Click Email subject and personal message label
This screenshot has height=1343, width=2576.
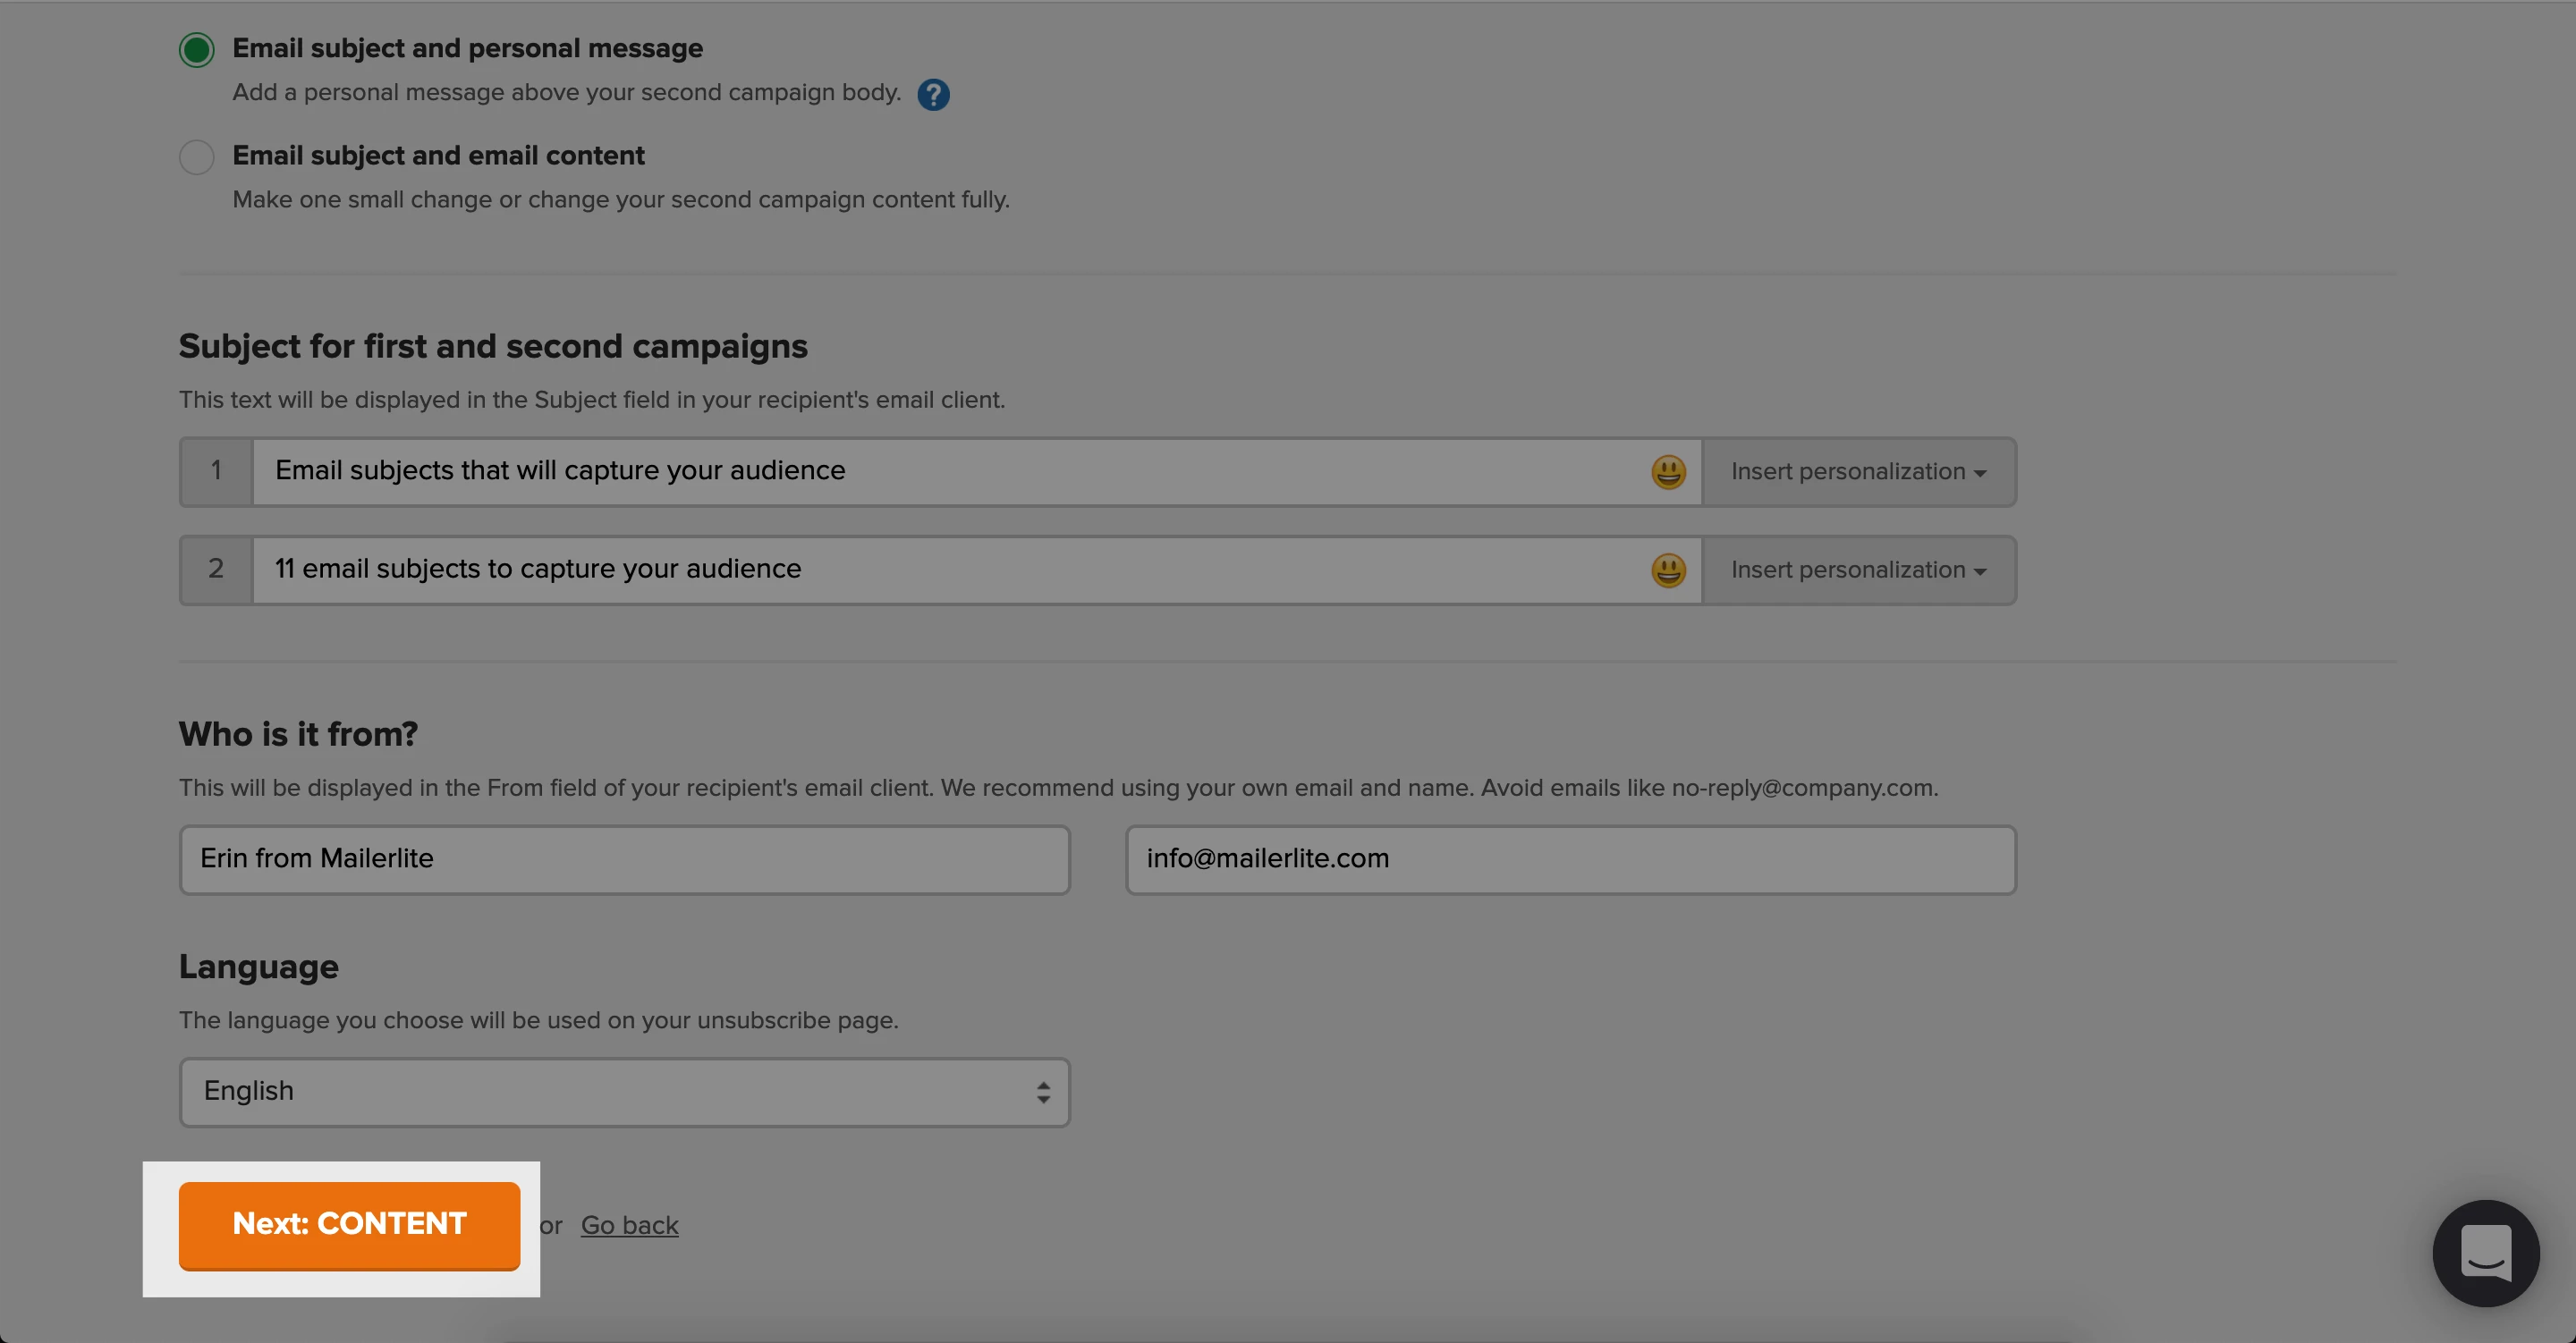click(x=467, y=48)
